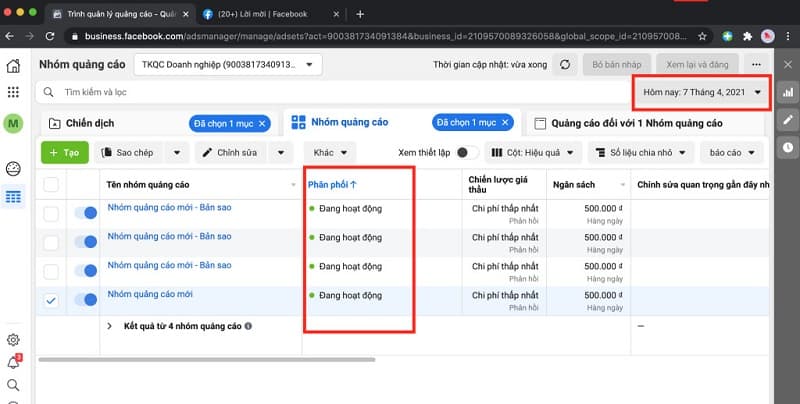Open the clock history icon on right

pyautogui.click(x=788, y=147)
